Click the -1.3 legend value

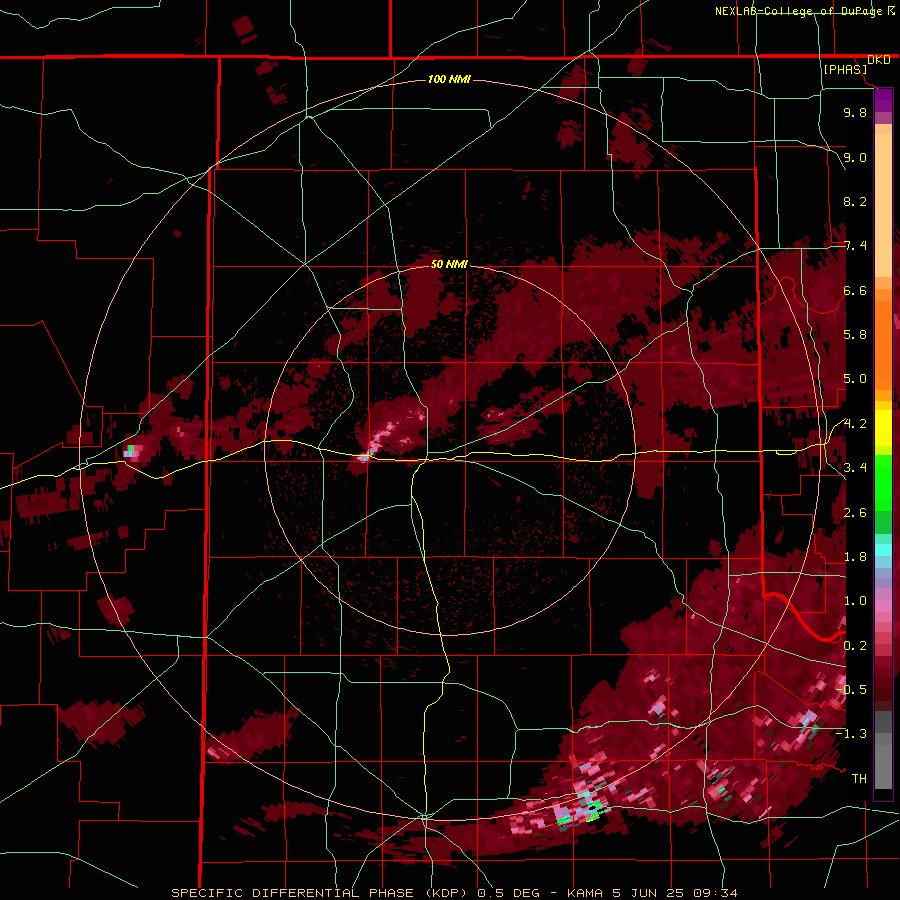[851, 734]
